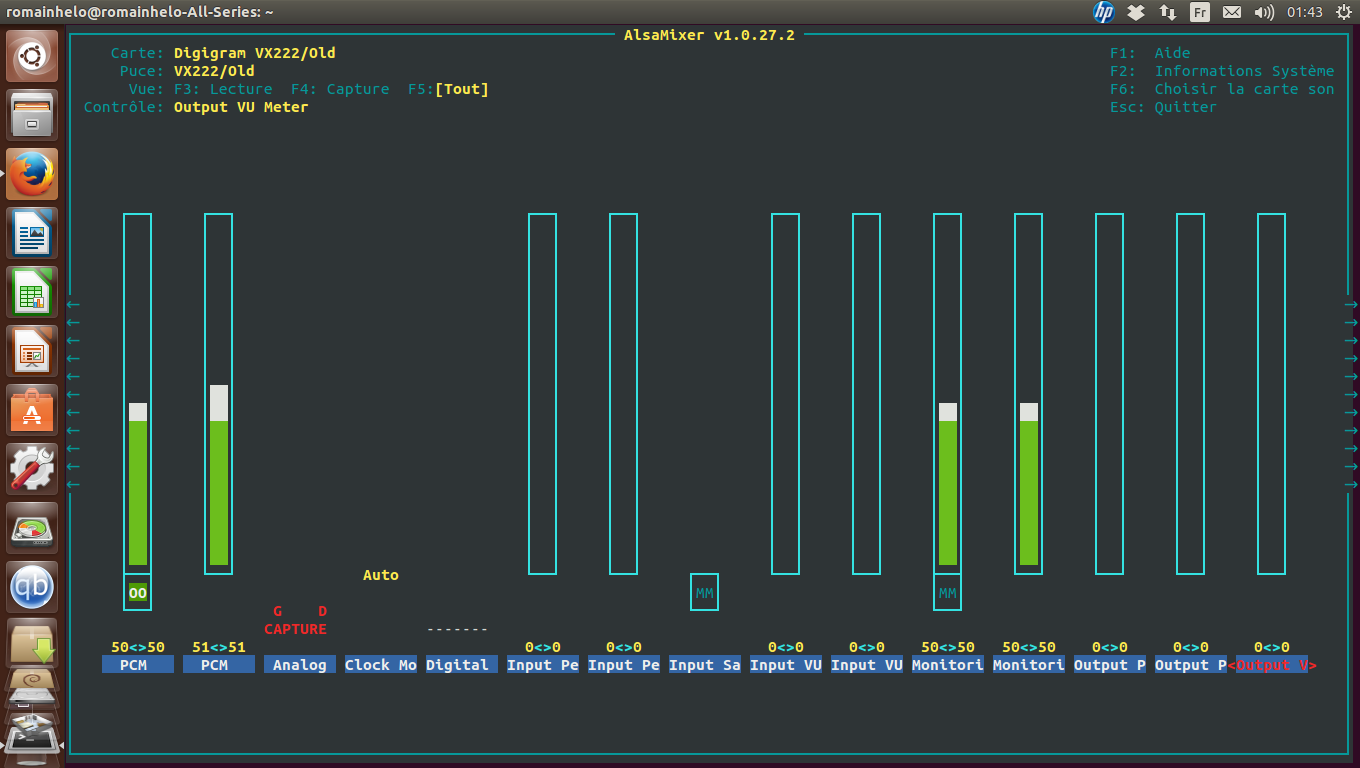The width and height of the screenshot is (1360, 768).
Task: Click the HP indicator in the top panel
Action: [x=1104, y=12]
